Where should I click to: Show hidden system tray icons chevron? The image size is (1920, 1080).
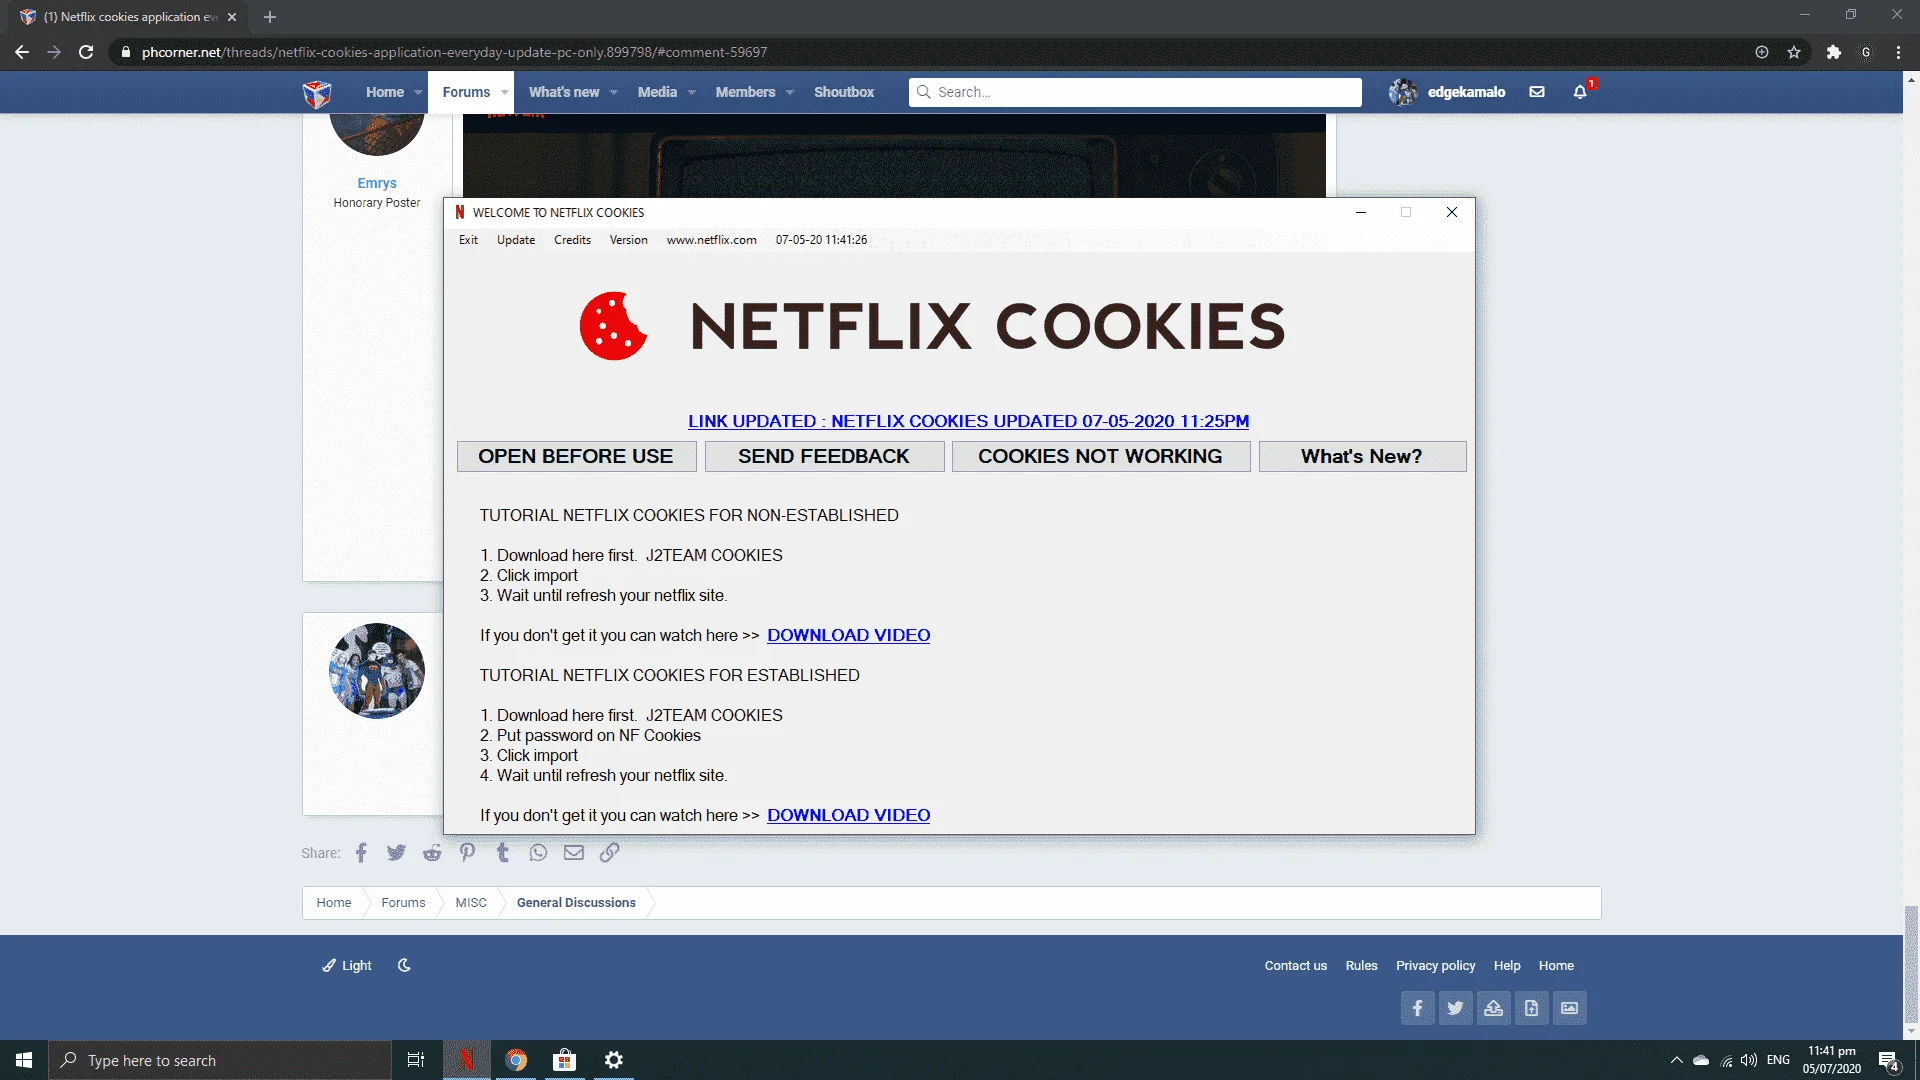1677,1060
